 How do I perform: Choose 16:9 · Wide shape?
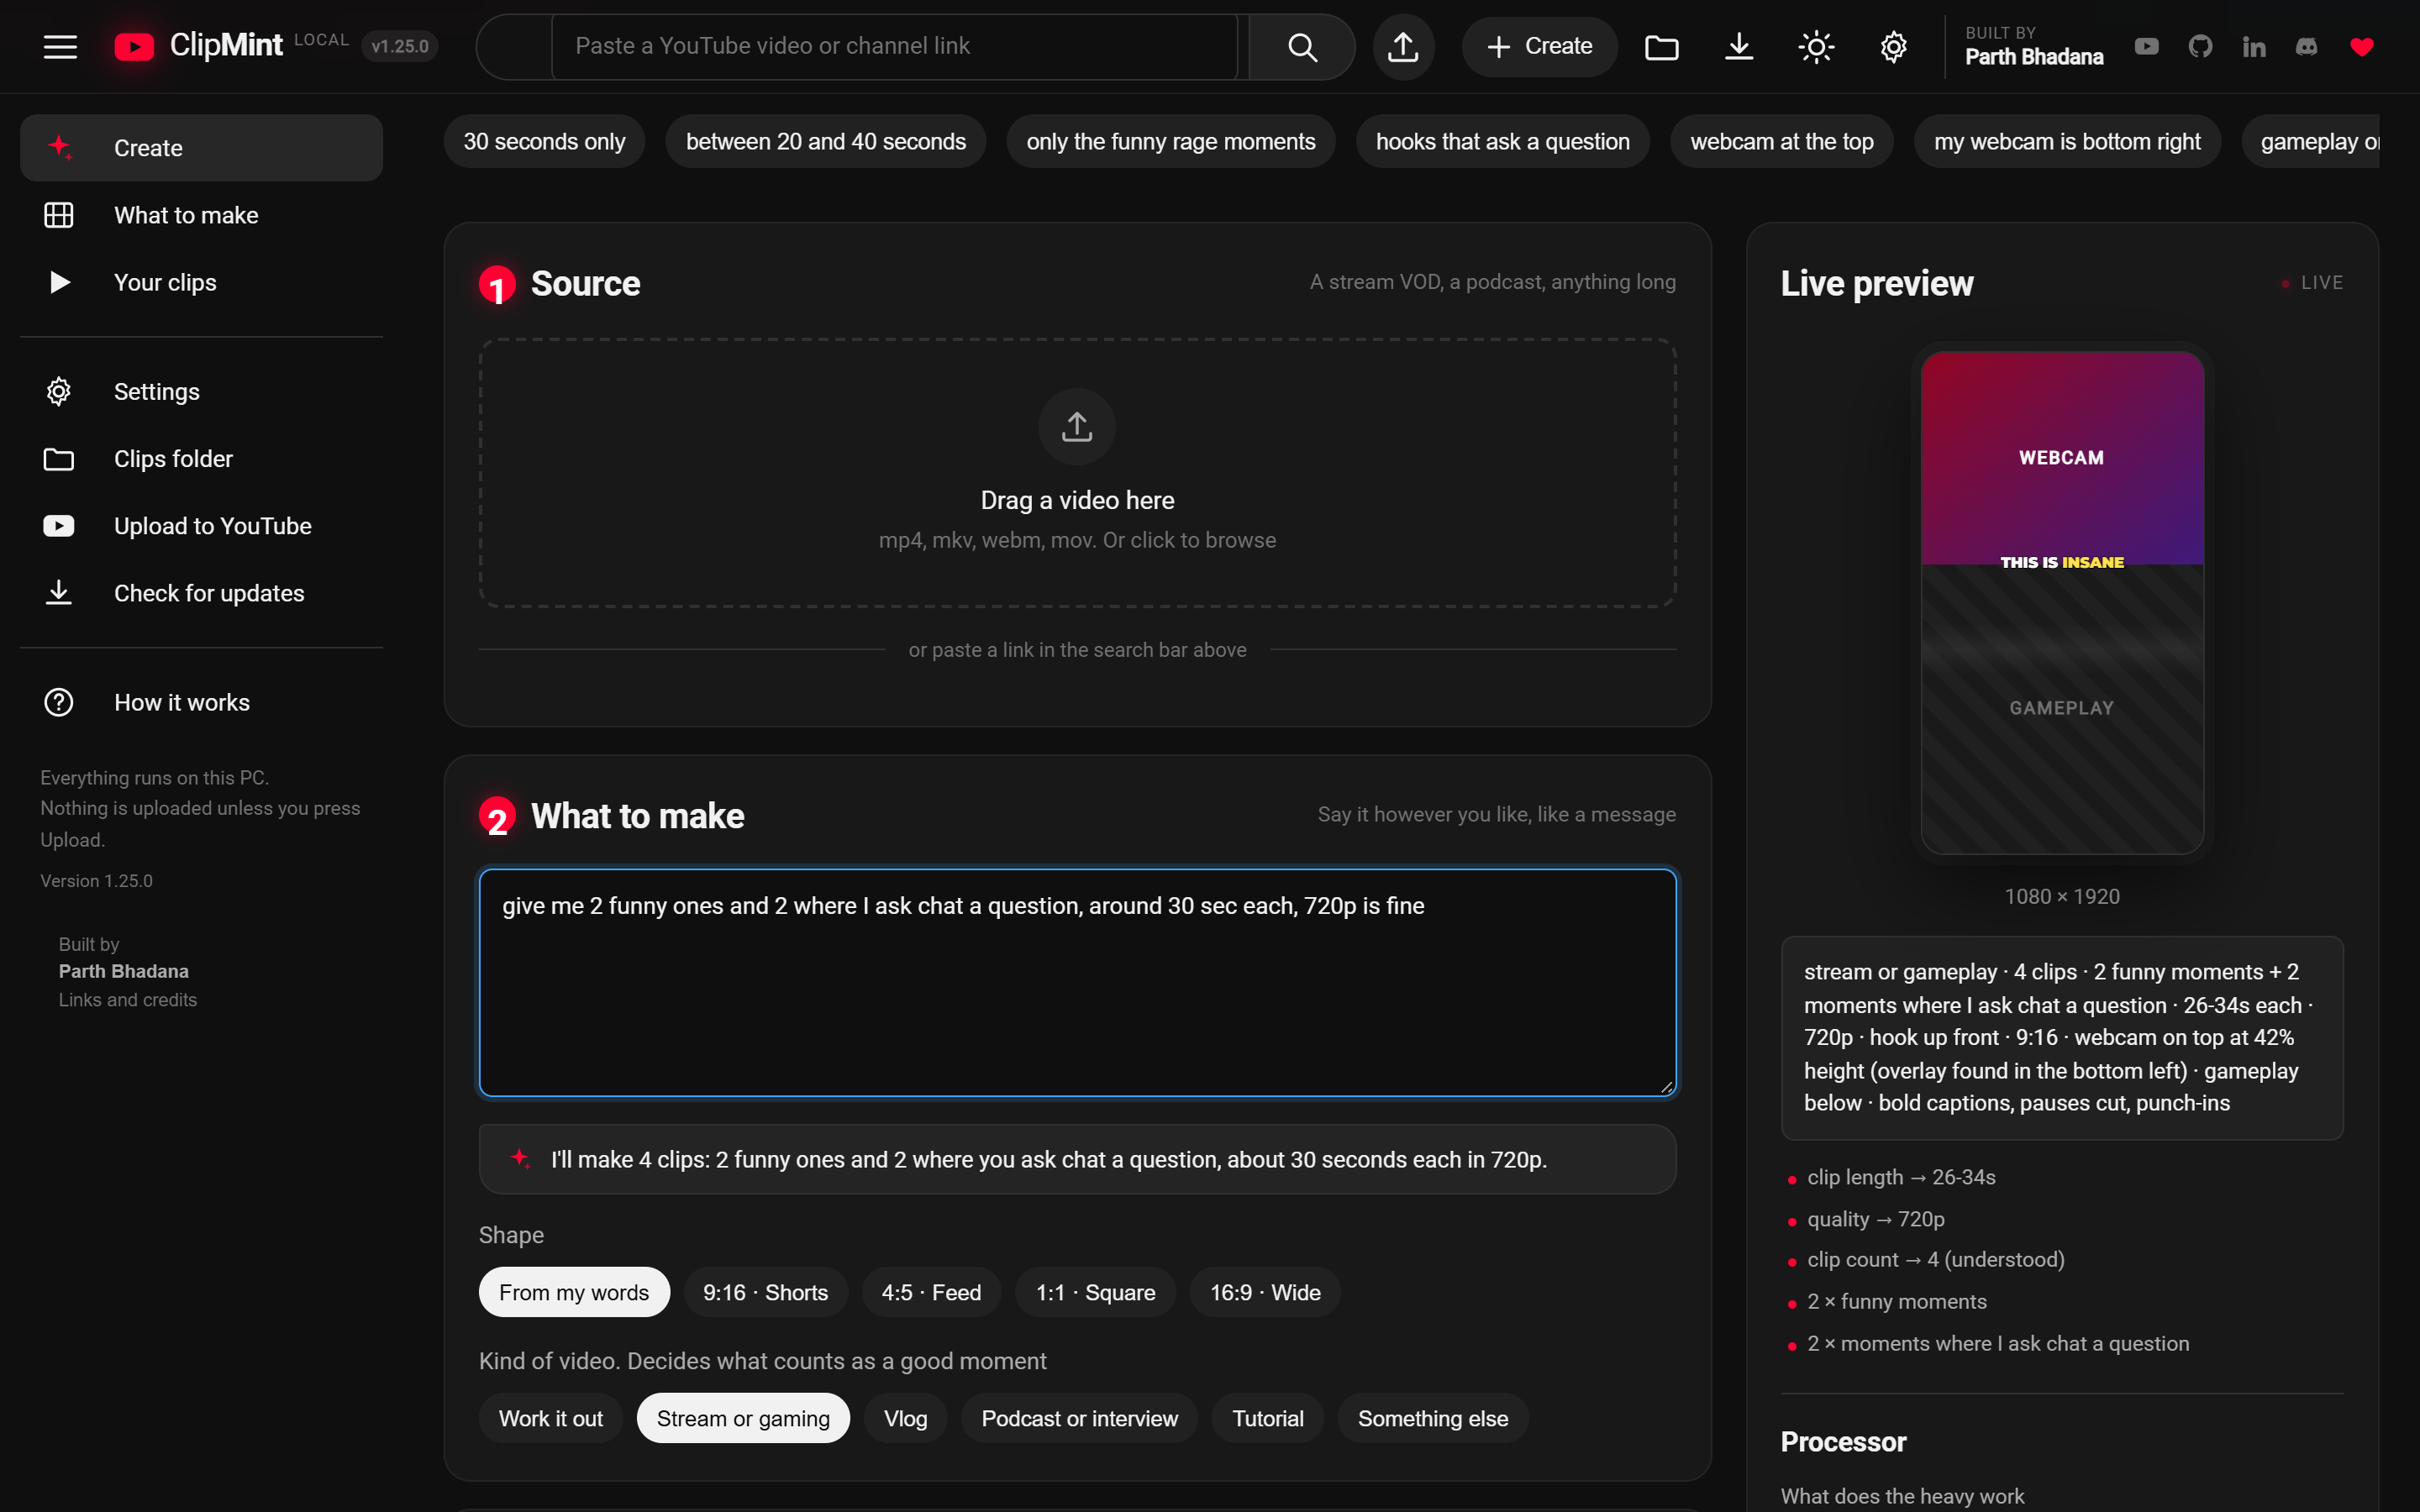pyautogui.click(x=1265, y=1292)
